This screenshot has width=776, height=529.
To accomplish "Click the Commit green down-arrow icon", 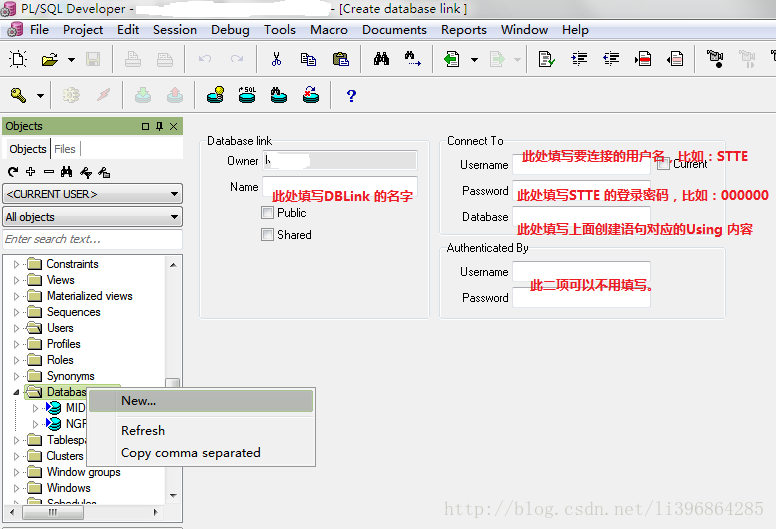I will 143,95.
